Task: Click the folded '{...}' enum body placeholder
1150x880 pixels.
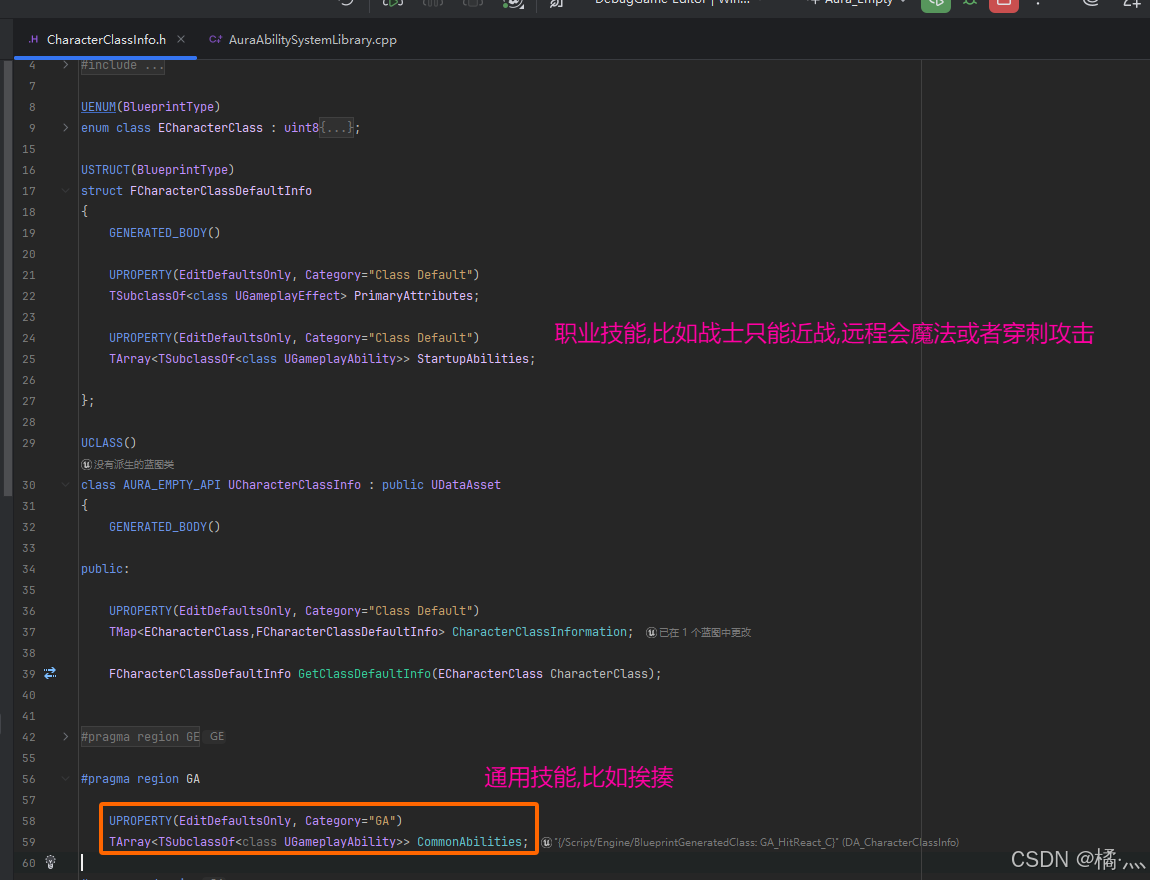Action: pos(337,128)
